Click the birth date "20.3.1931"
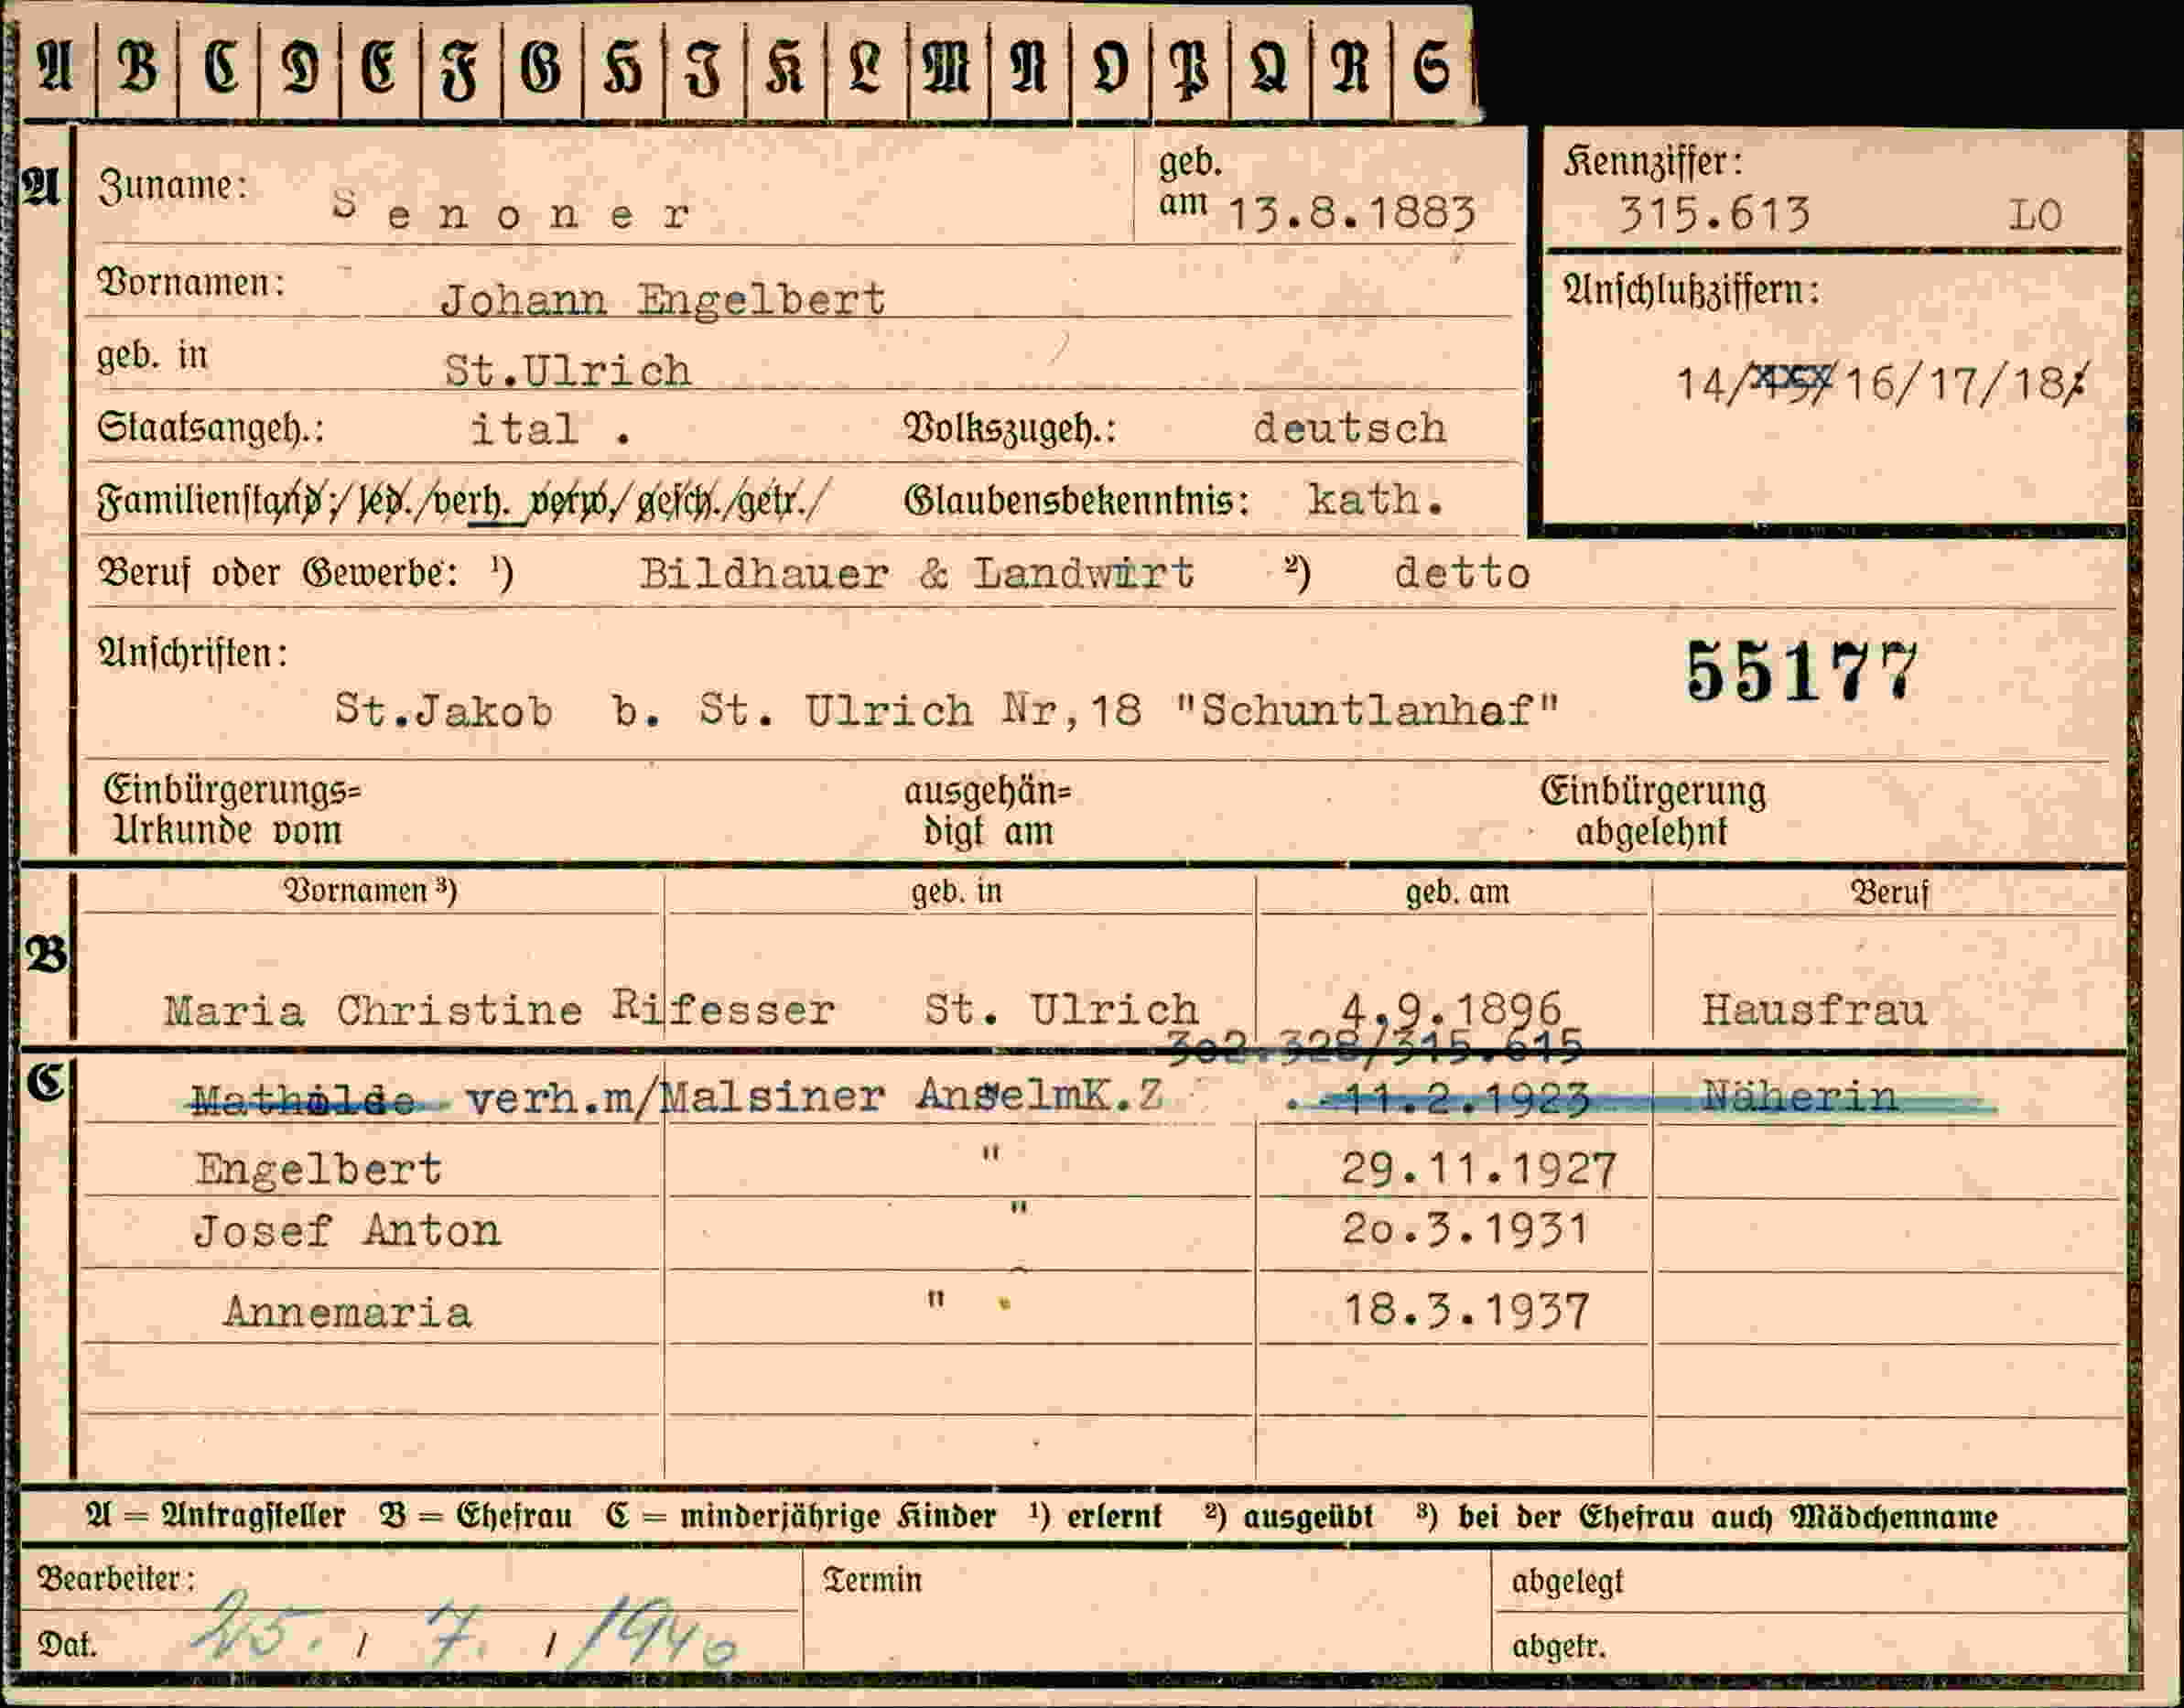Screen dimensions: 2184x1708 click(1465, 1229)
